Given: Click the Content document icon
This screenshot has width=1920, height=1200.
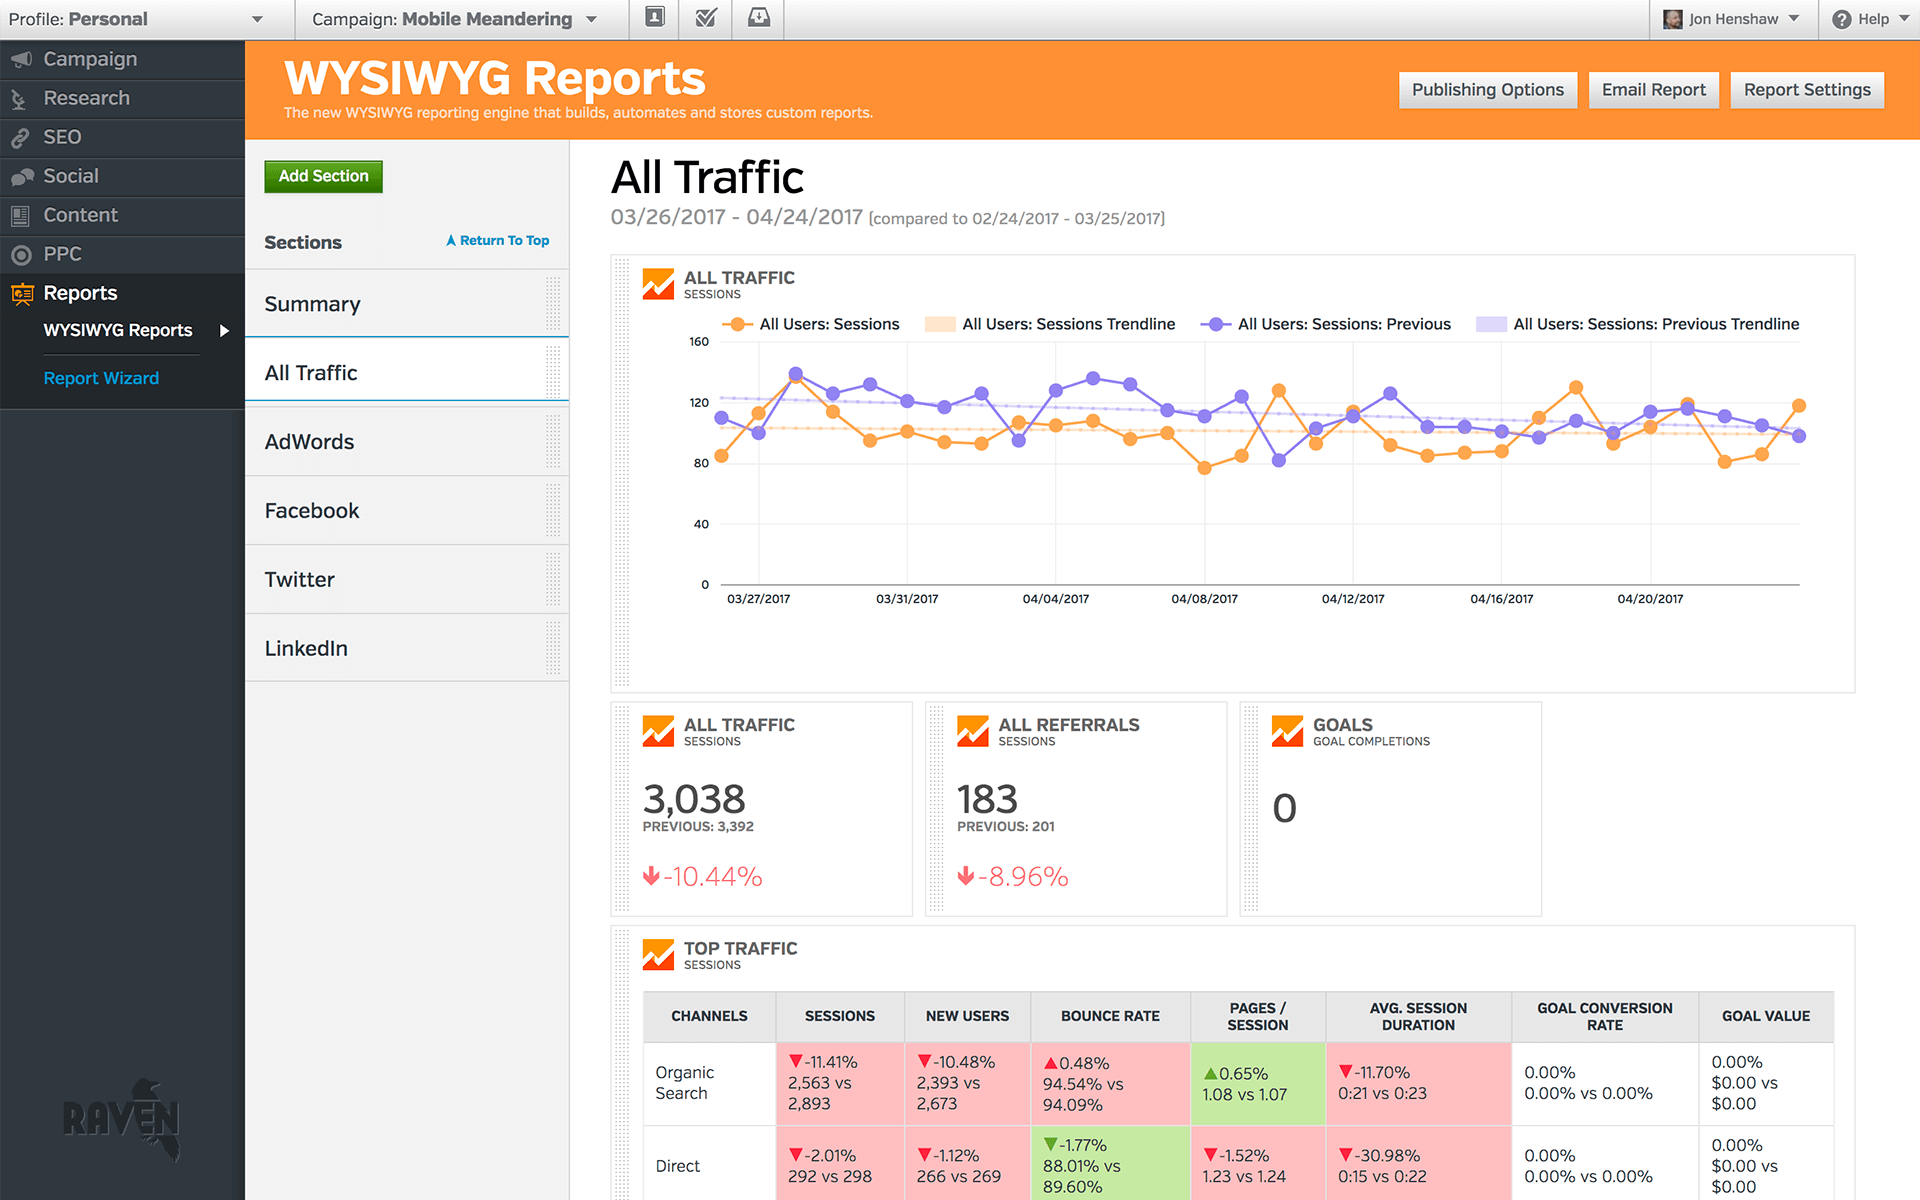Looking at the screenshot, I should click(x=20, y=215).
